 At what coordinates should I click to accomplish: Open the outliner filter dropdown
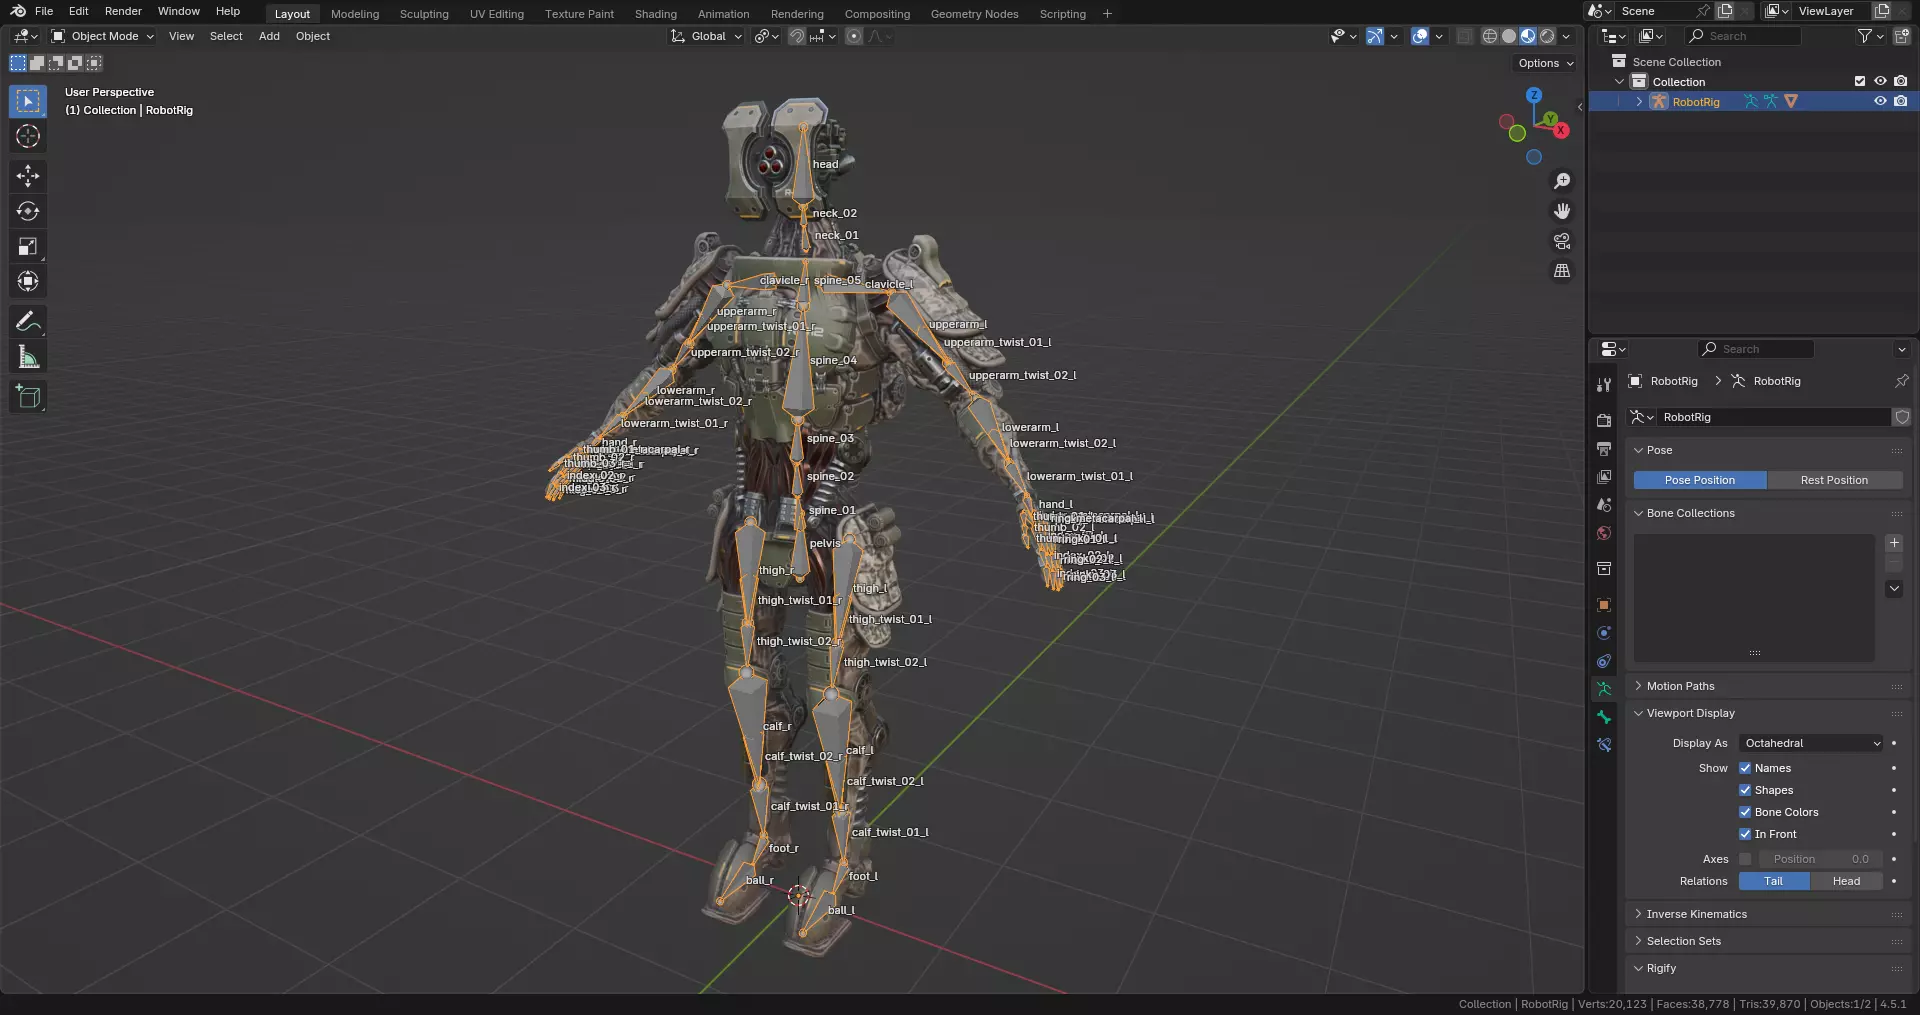coord(1870,36)
